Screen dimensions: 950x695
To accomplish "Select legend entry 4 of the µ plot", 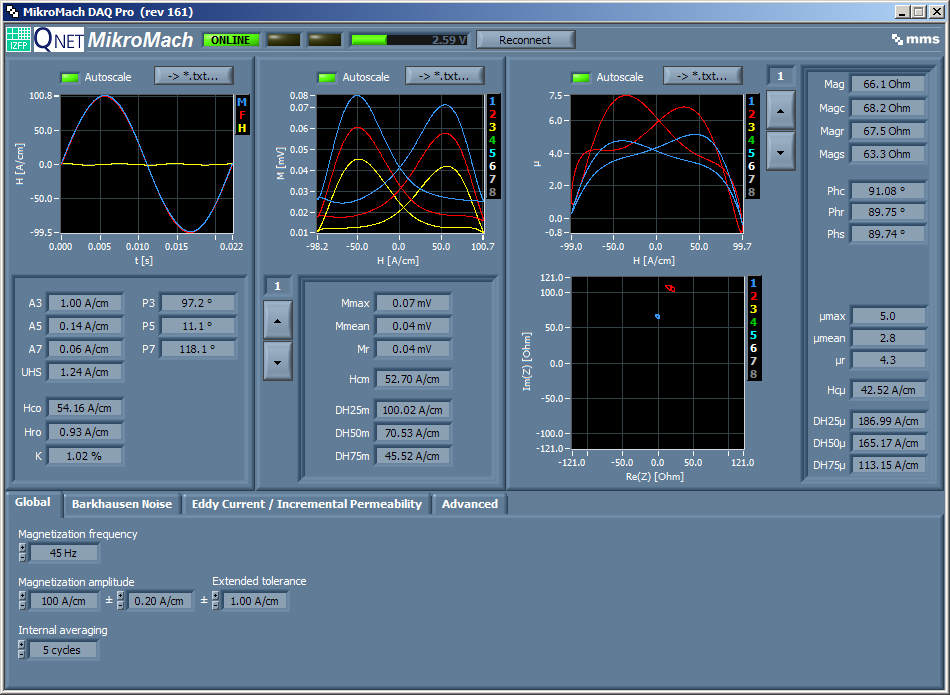I will [751, 140].
